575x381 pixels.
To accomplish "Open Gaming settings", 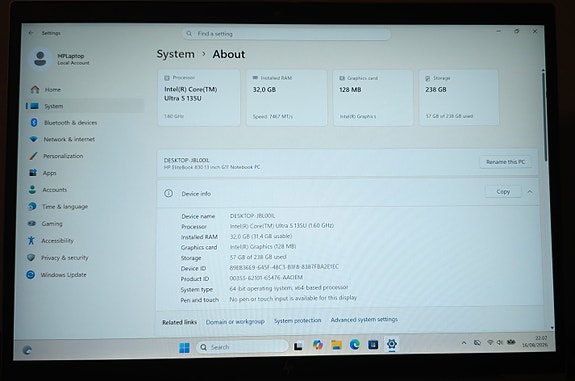I will [85, 223].
